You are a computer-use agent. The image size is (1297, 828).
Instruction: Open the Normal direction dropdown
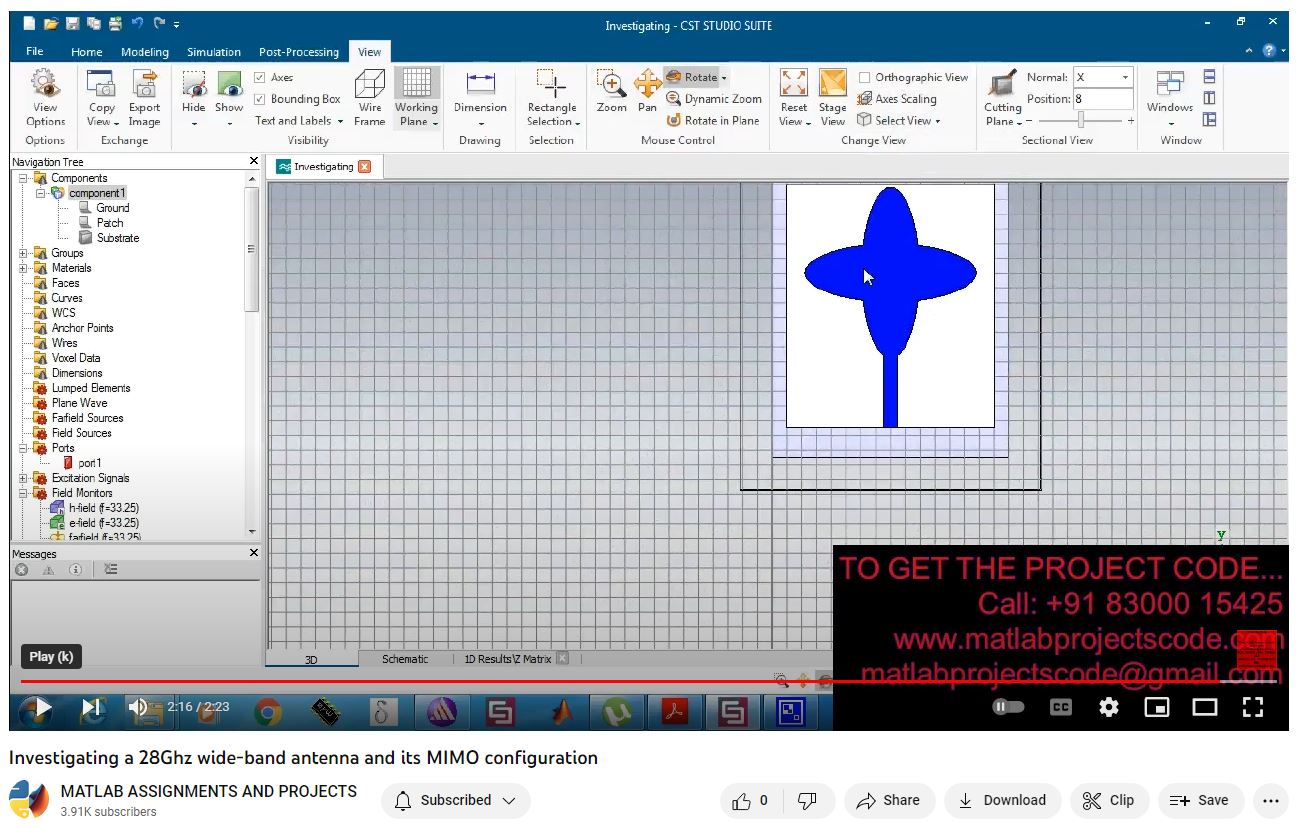click(1124, 77)
